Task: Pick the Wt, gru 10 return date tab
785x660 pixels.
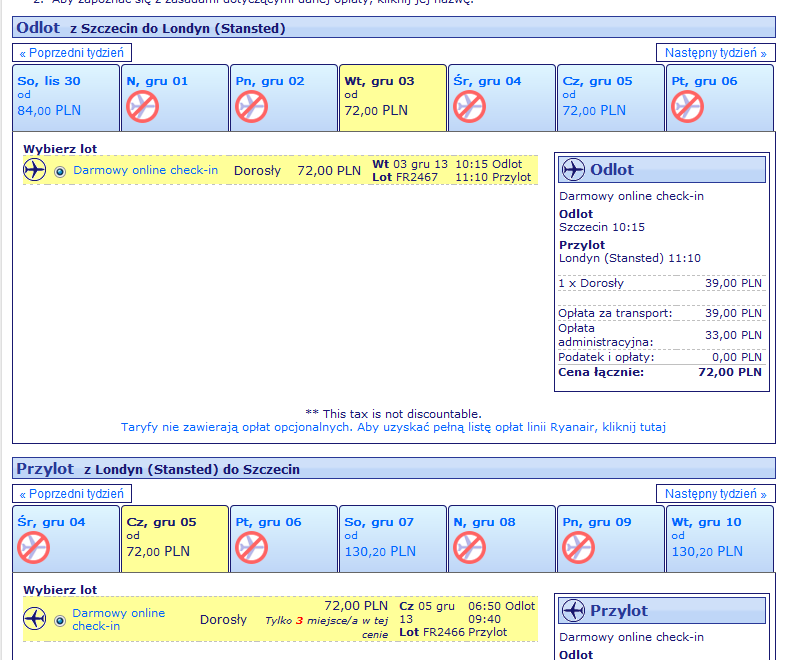Action: pos(719,537)
